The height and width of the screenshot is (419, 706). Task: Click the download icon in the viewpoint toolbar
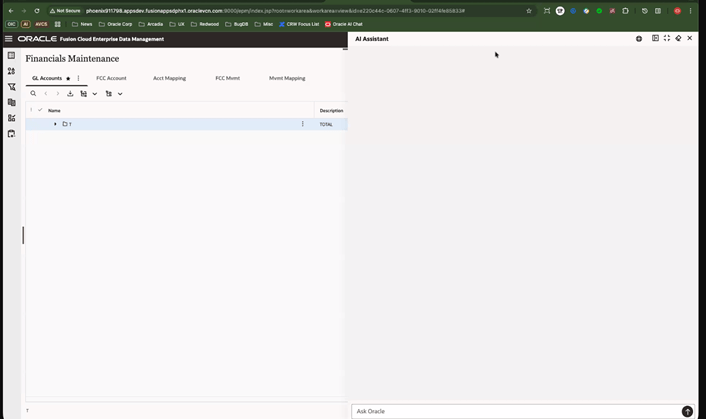coord(70,94)
